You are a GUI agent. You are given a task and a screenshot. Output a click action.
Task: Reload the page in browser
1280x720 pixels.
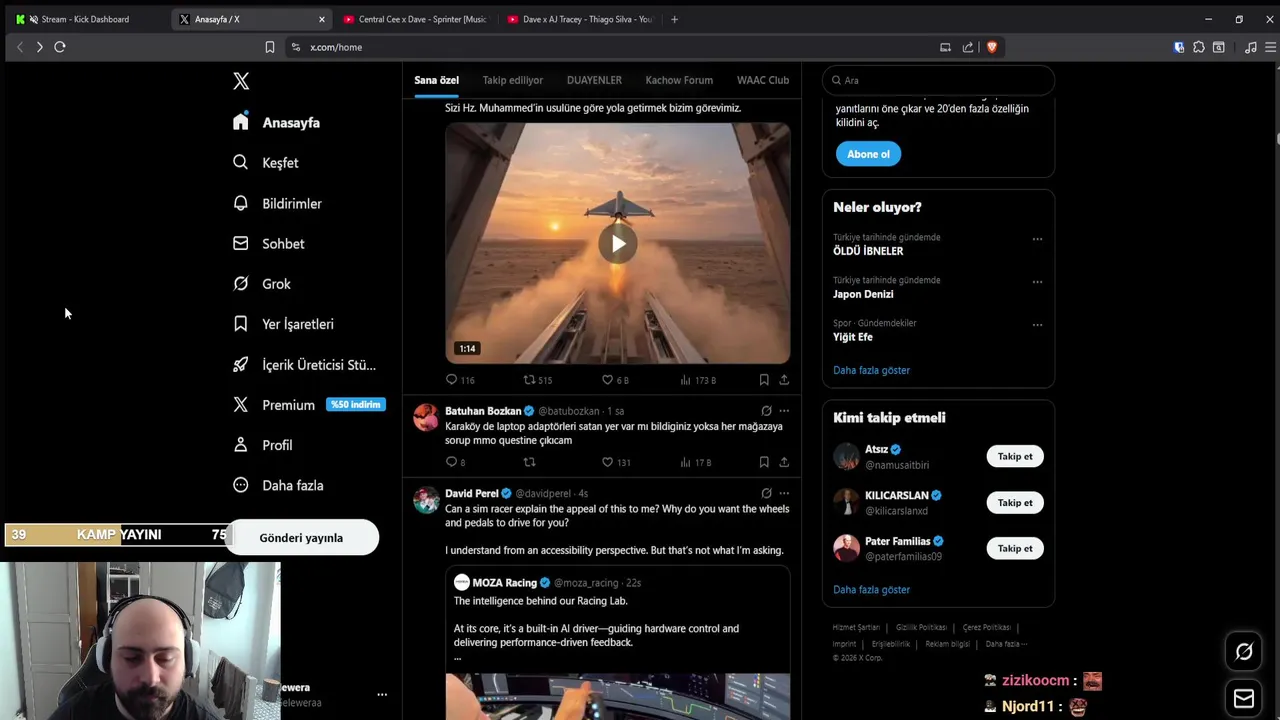tap(60, 47)
